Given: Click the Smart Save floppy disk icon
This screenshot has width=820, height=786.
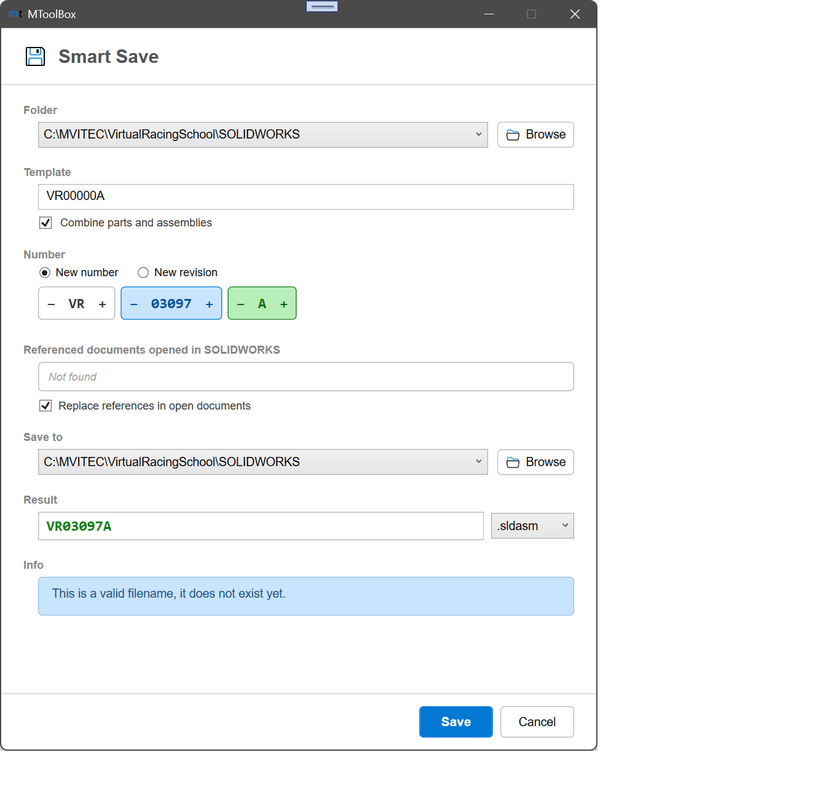Looking at the screenshot, I should point(35,57).
